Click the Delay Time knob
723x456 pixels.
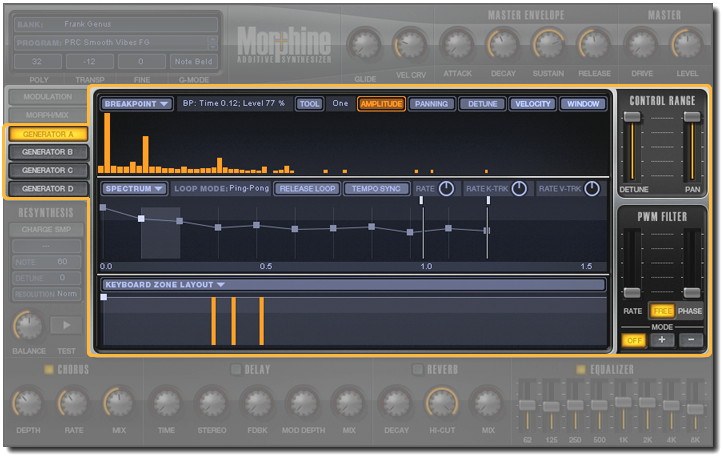pyautogui.click(x=166, y=403)
